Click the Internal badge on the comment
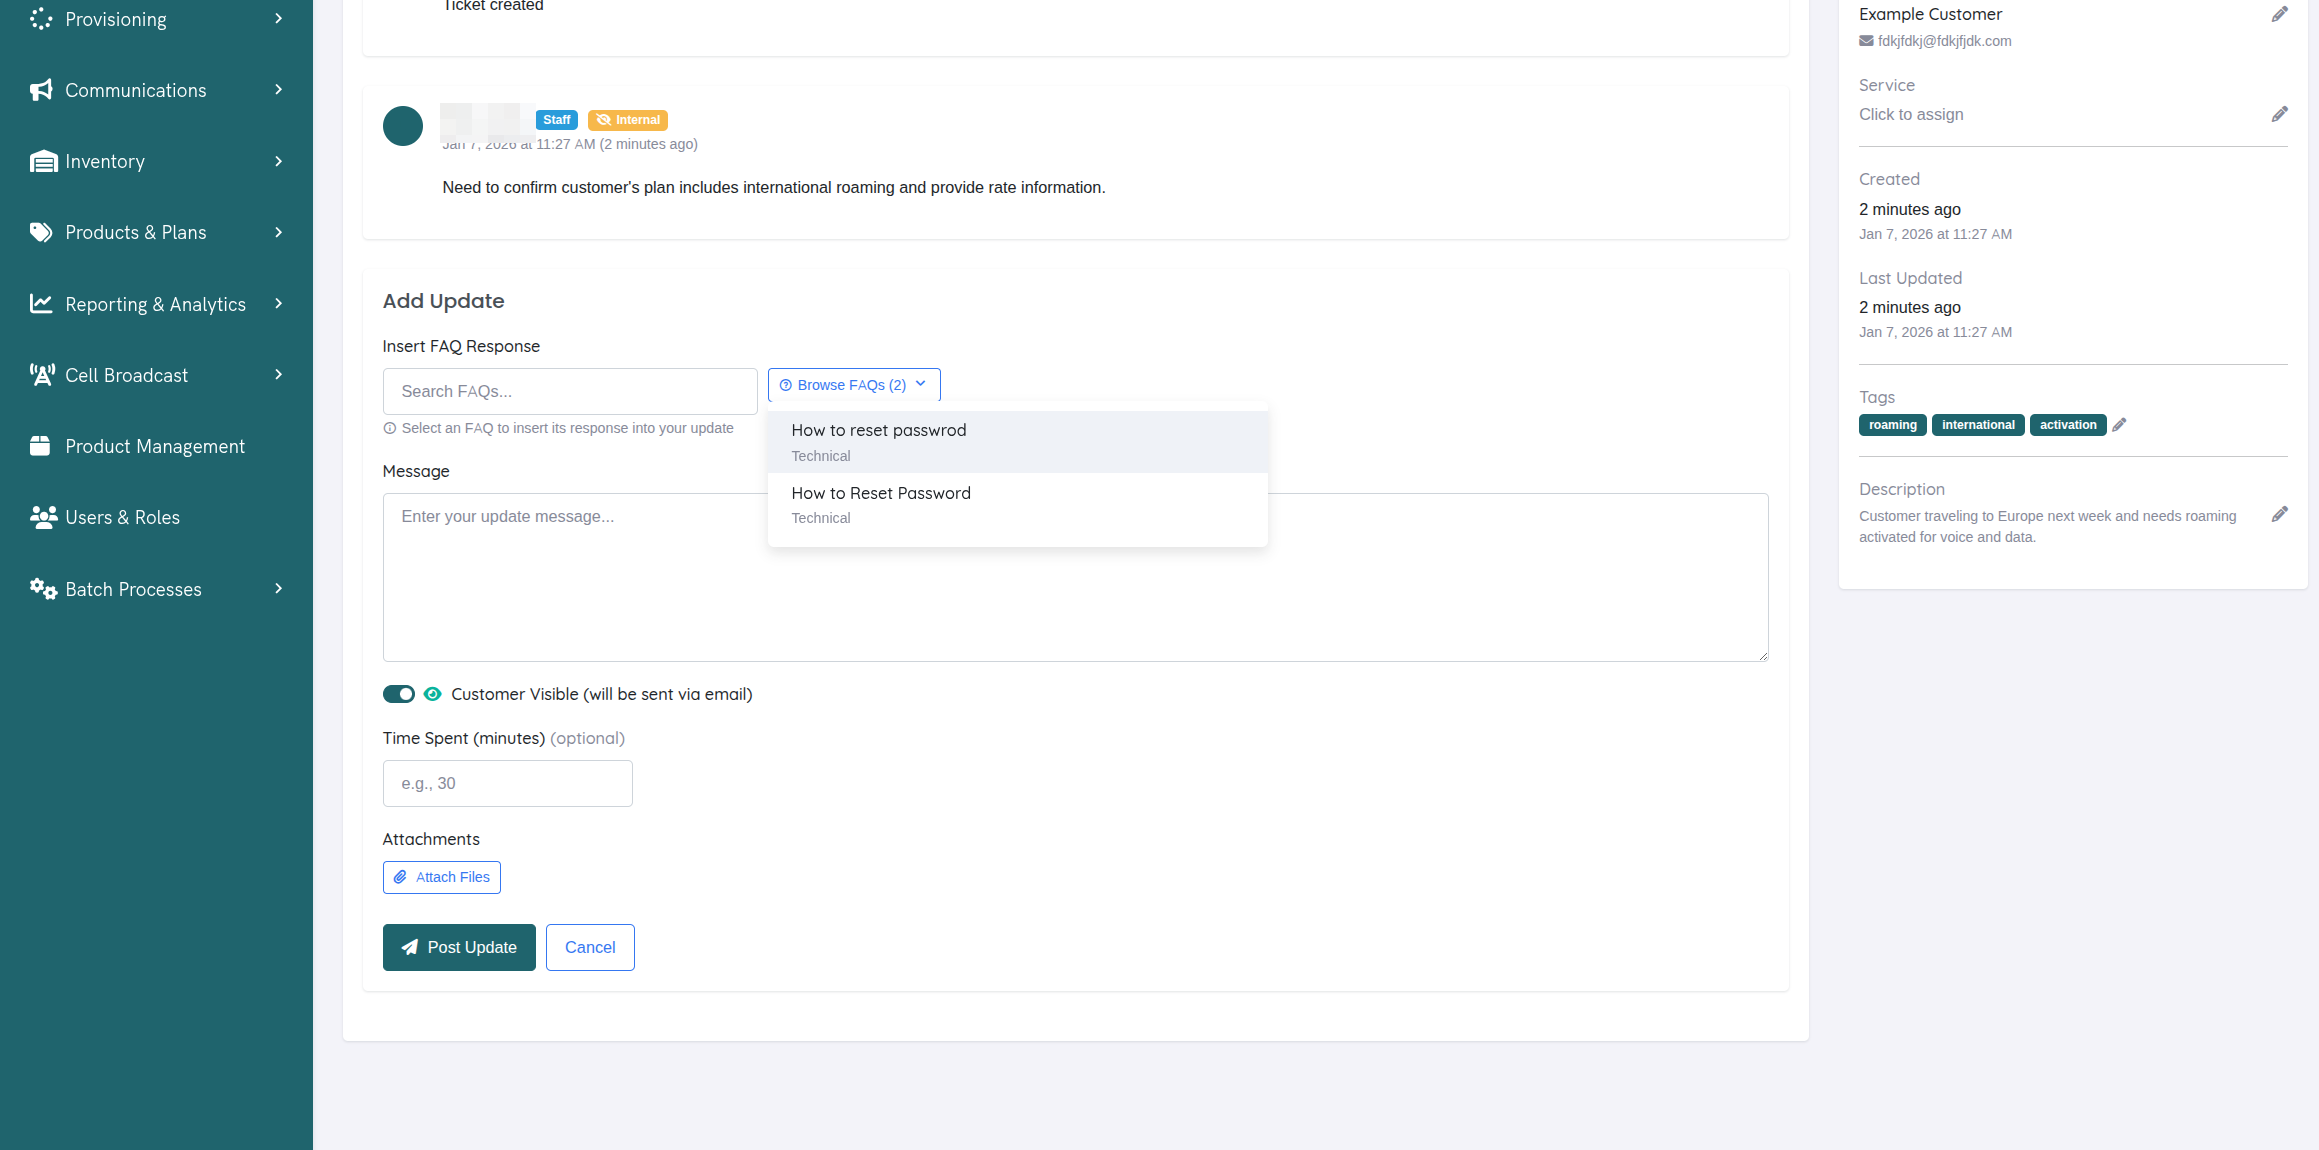 [x=628, y=120]
